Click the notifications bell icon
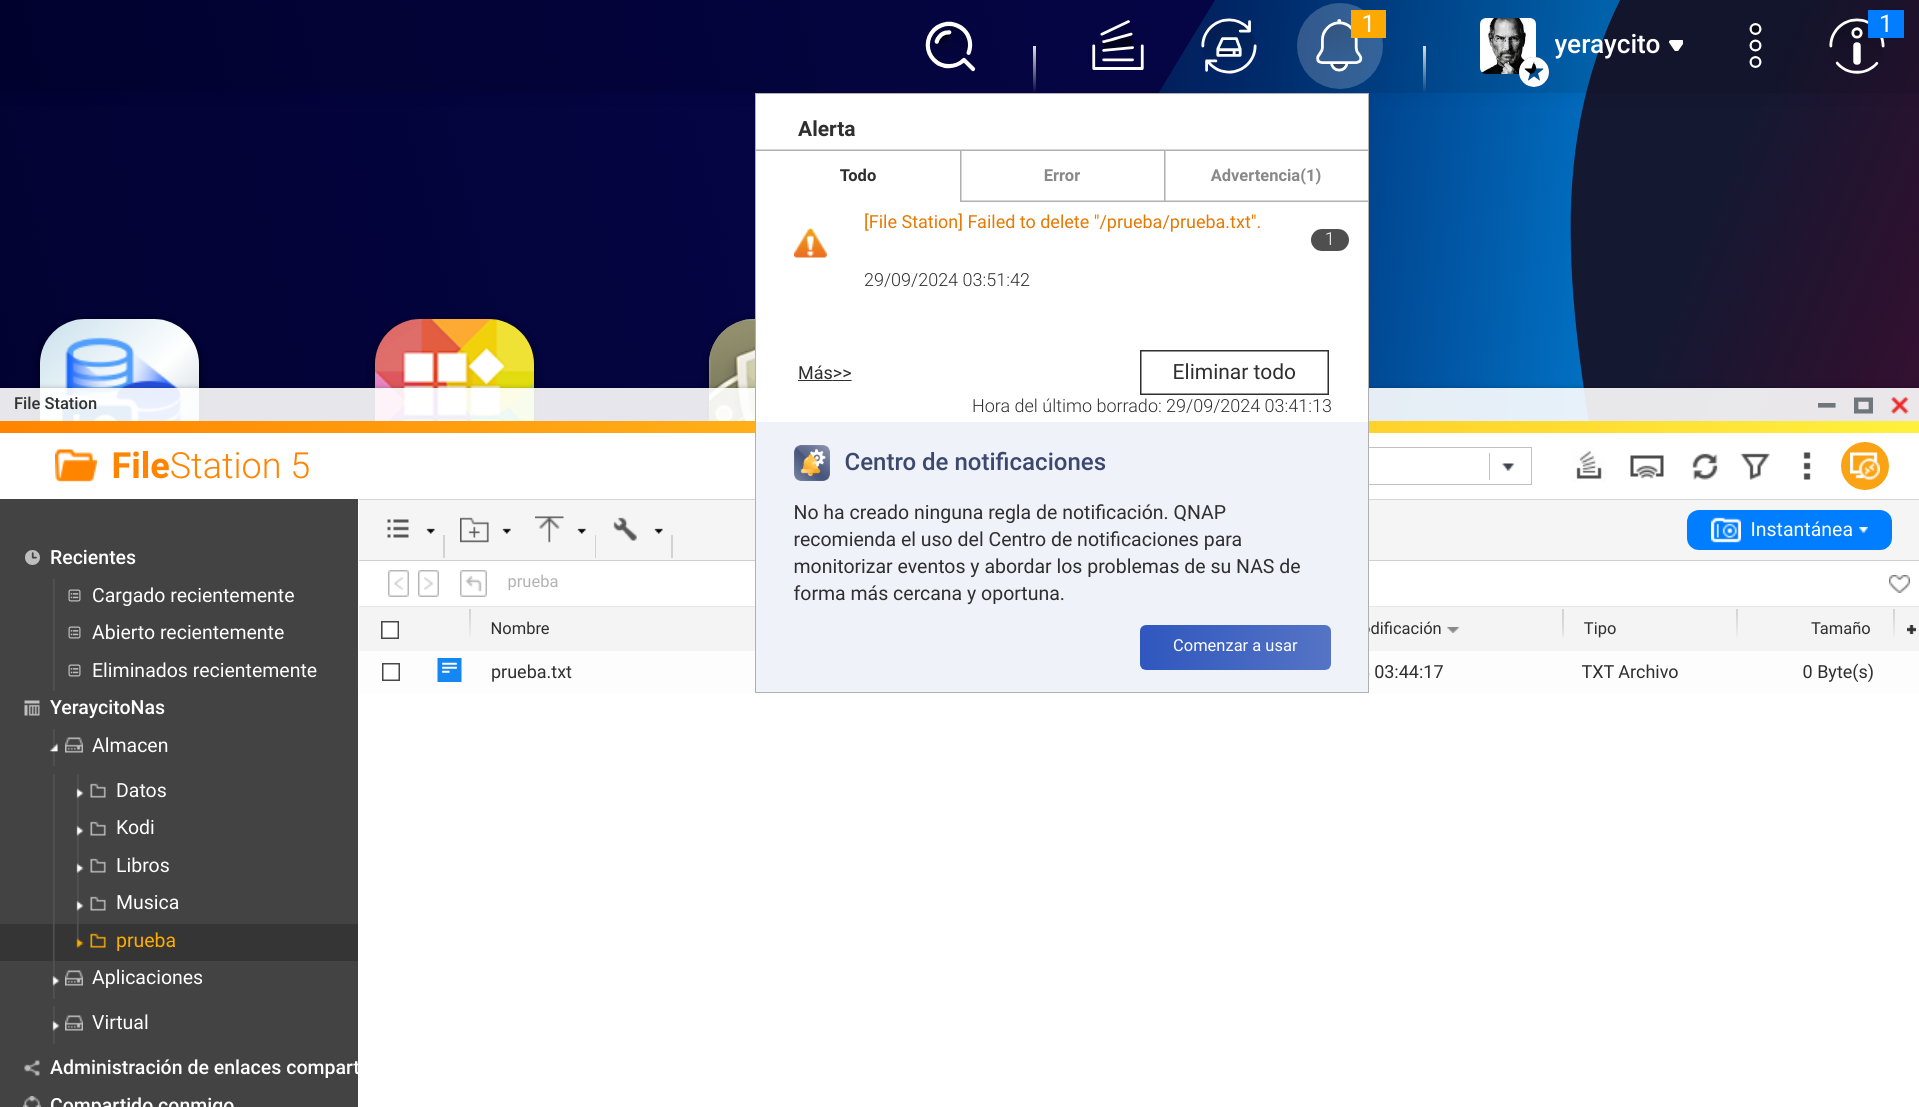Image resolution: width=1919 pixels, height=1107 pixels. coord(1338,46)
